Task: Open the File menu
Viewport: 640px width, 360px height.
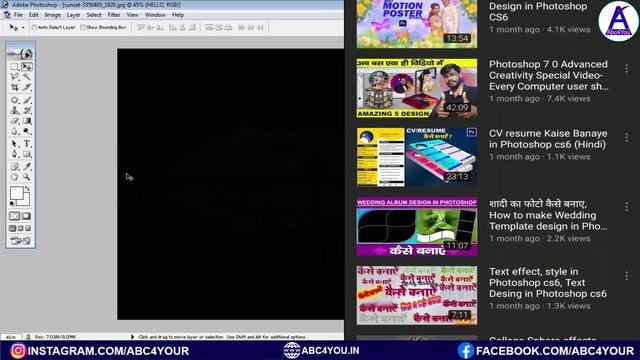Action: coord(18,15)
